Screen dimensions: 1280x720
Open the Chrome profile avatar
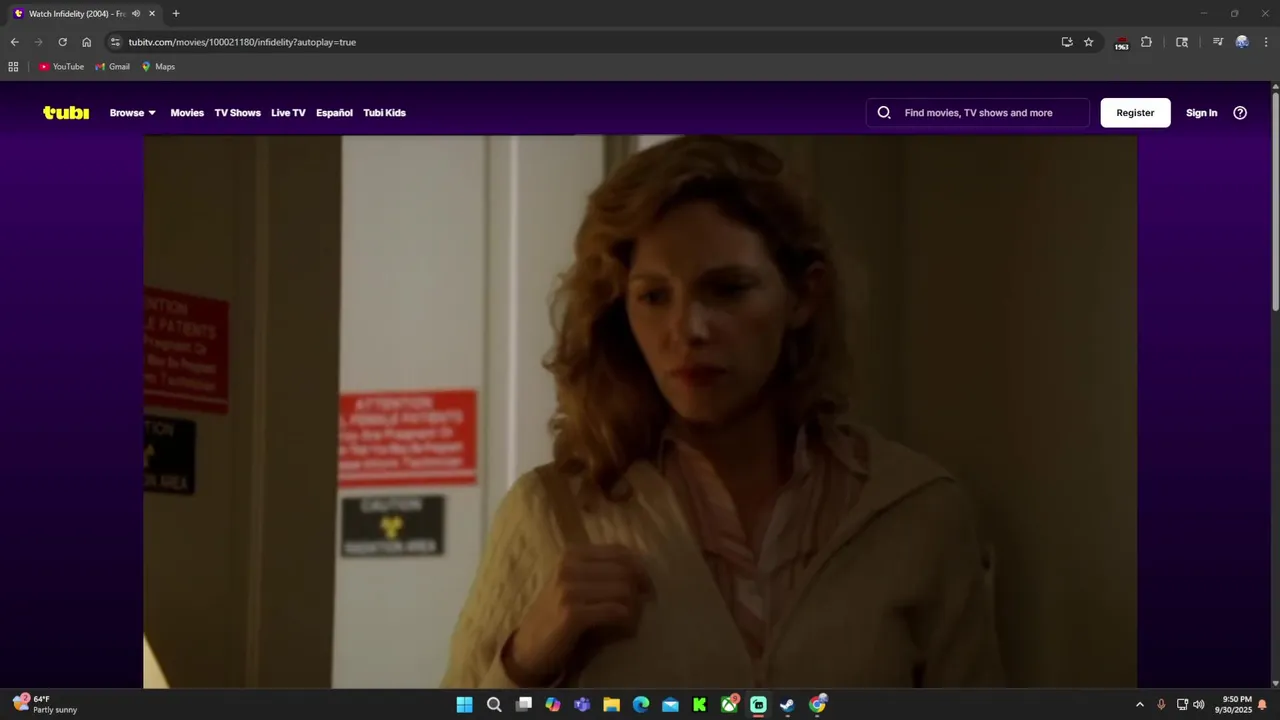click(x=1242, y=42)
